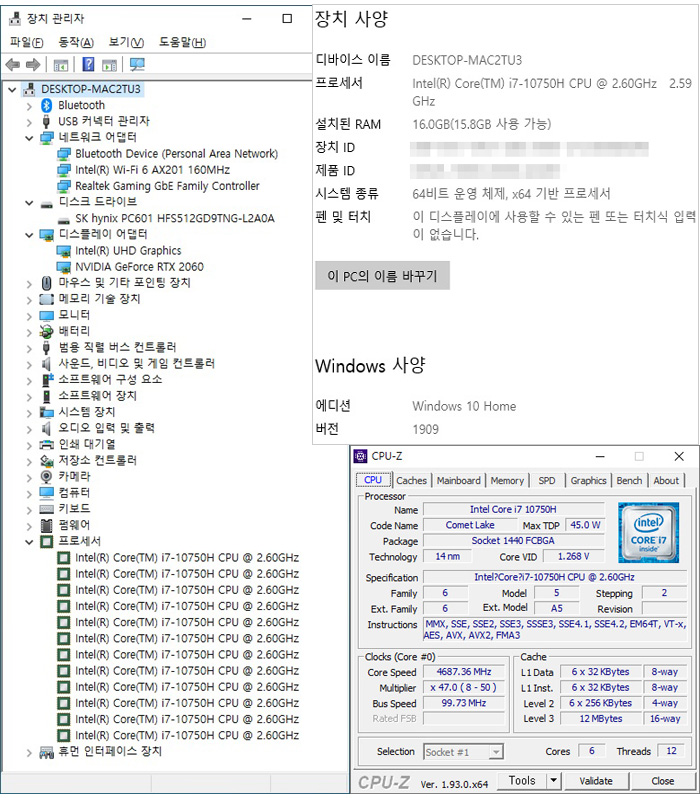The height and width of the screenshot is (798, 700).
Task: Click the 모니터 category icon
Action: [46, 316]
